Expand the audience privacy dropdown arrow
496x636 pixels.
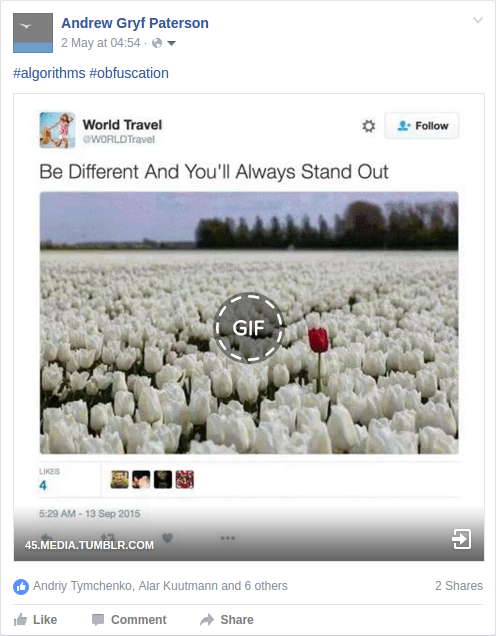(172, 43)
